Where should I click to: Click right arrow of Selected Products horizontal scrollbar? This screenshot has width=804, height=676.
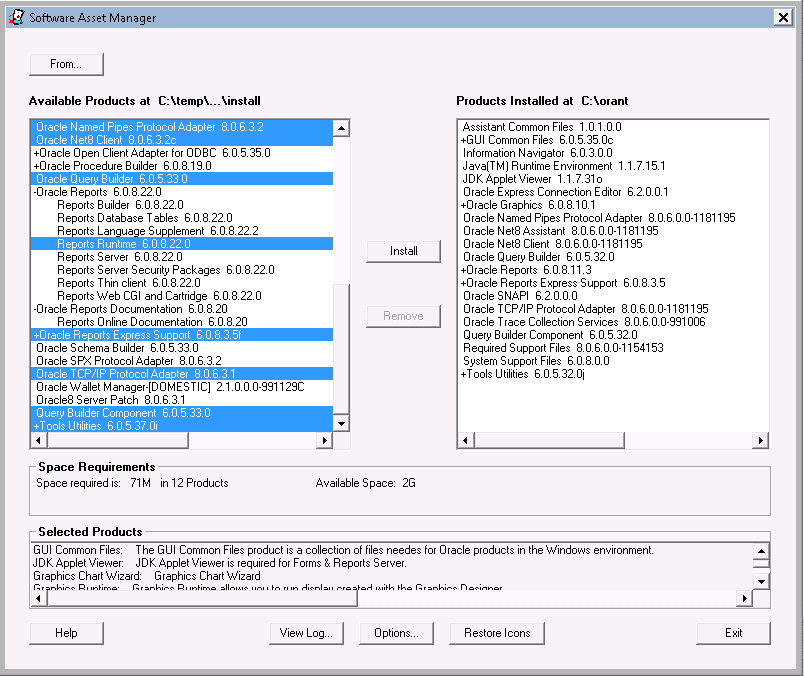pos(745,598)
